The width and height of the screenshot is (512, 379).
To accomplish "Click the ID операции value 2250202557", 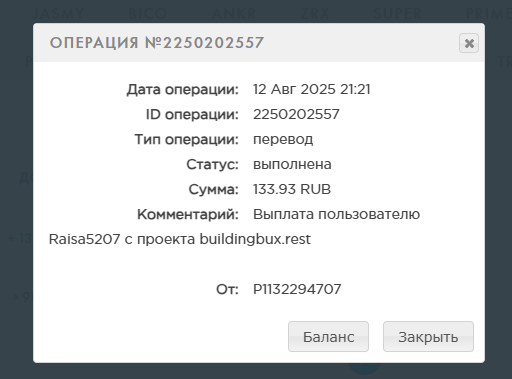I will [296, 114].
